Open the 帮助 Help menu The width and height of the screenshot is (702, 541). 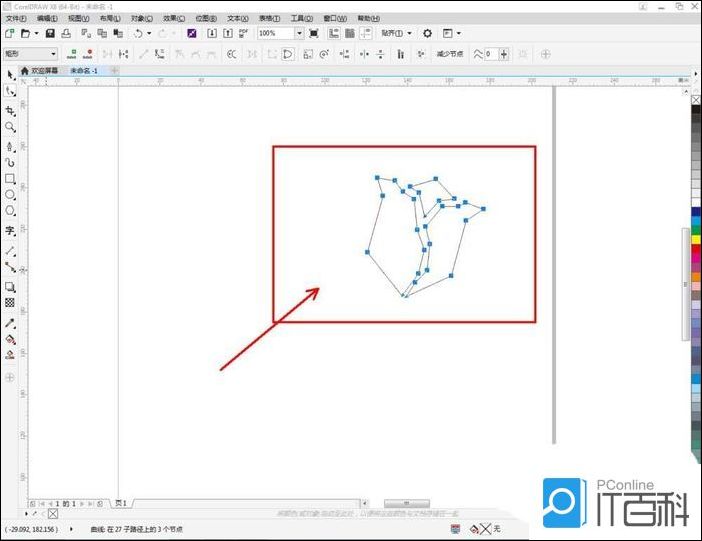tap(368, 18)
